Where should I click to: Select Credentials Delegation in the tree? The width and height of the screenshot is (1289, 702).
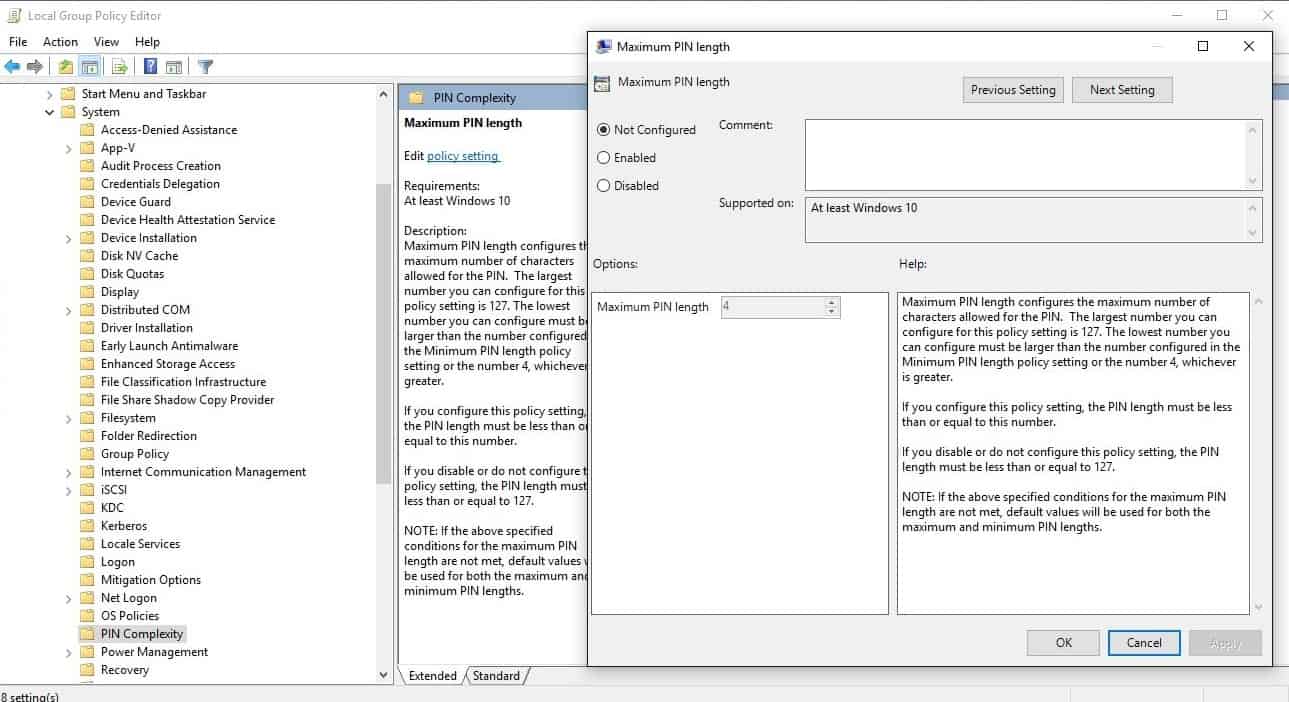click(160, 184)
